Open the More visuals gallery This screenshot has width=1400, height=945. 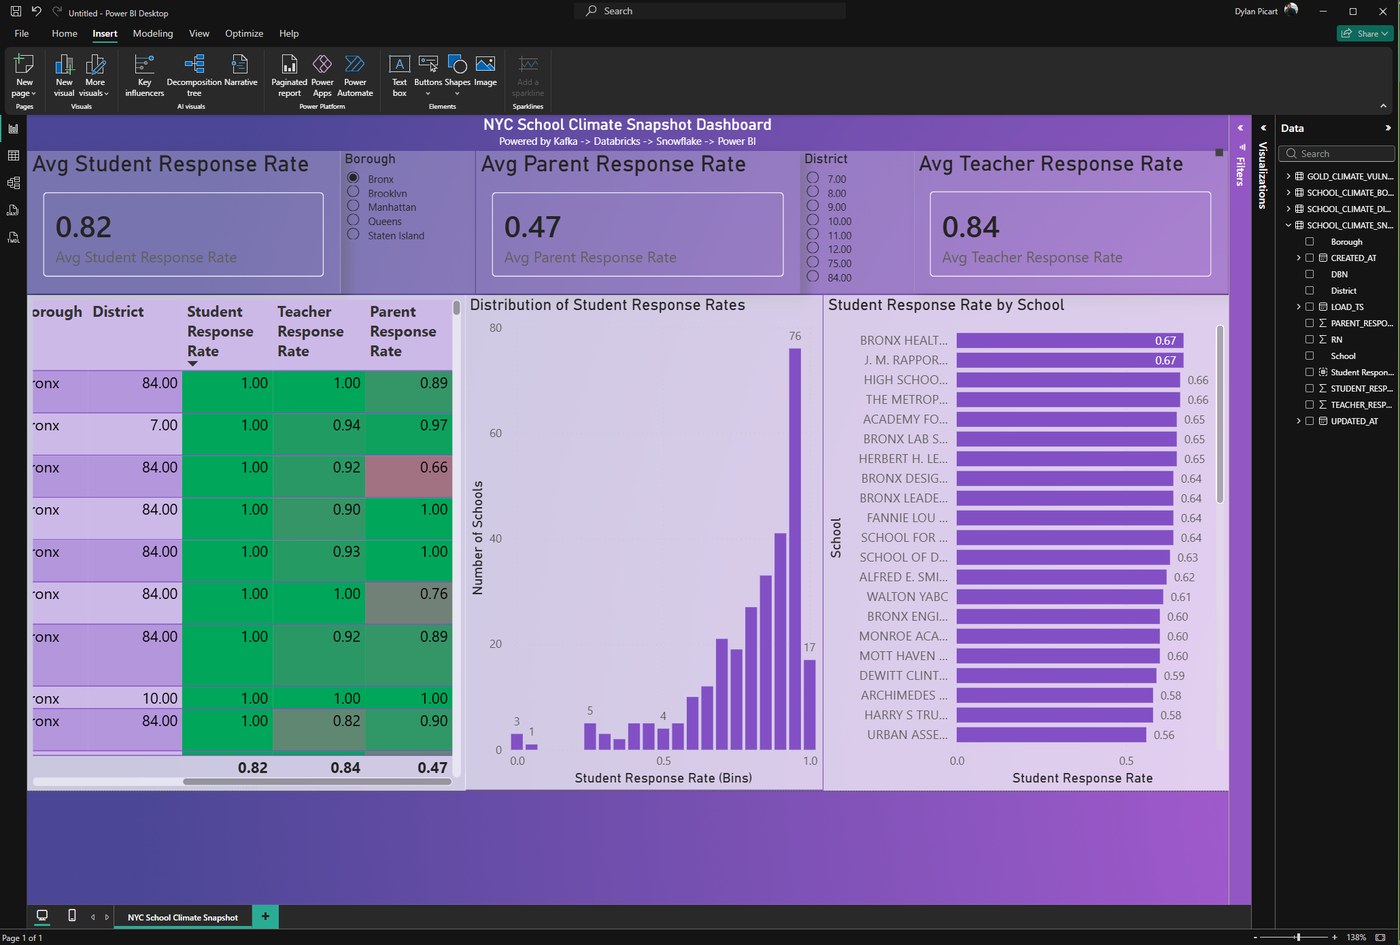95,76
